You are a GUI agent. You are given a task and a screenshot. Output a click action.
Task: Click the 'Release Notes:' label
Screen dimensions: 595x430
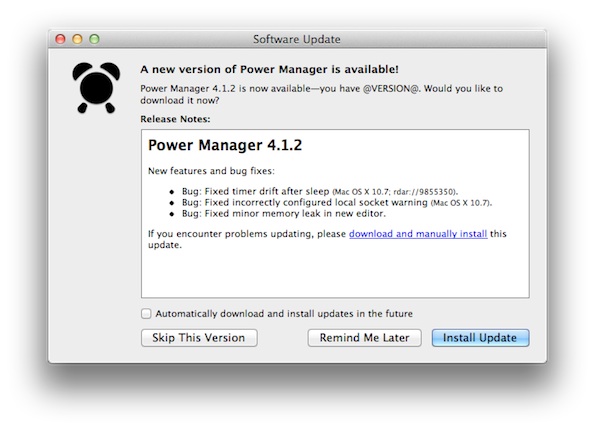coord(175,119)
